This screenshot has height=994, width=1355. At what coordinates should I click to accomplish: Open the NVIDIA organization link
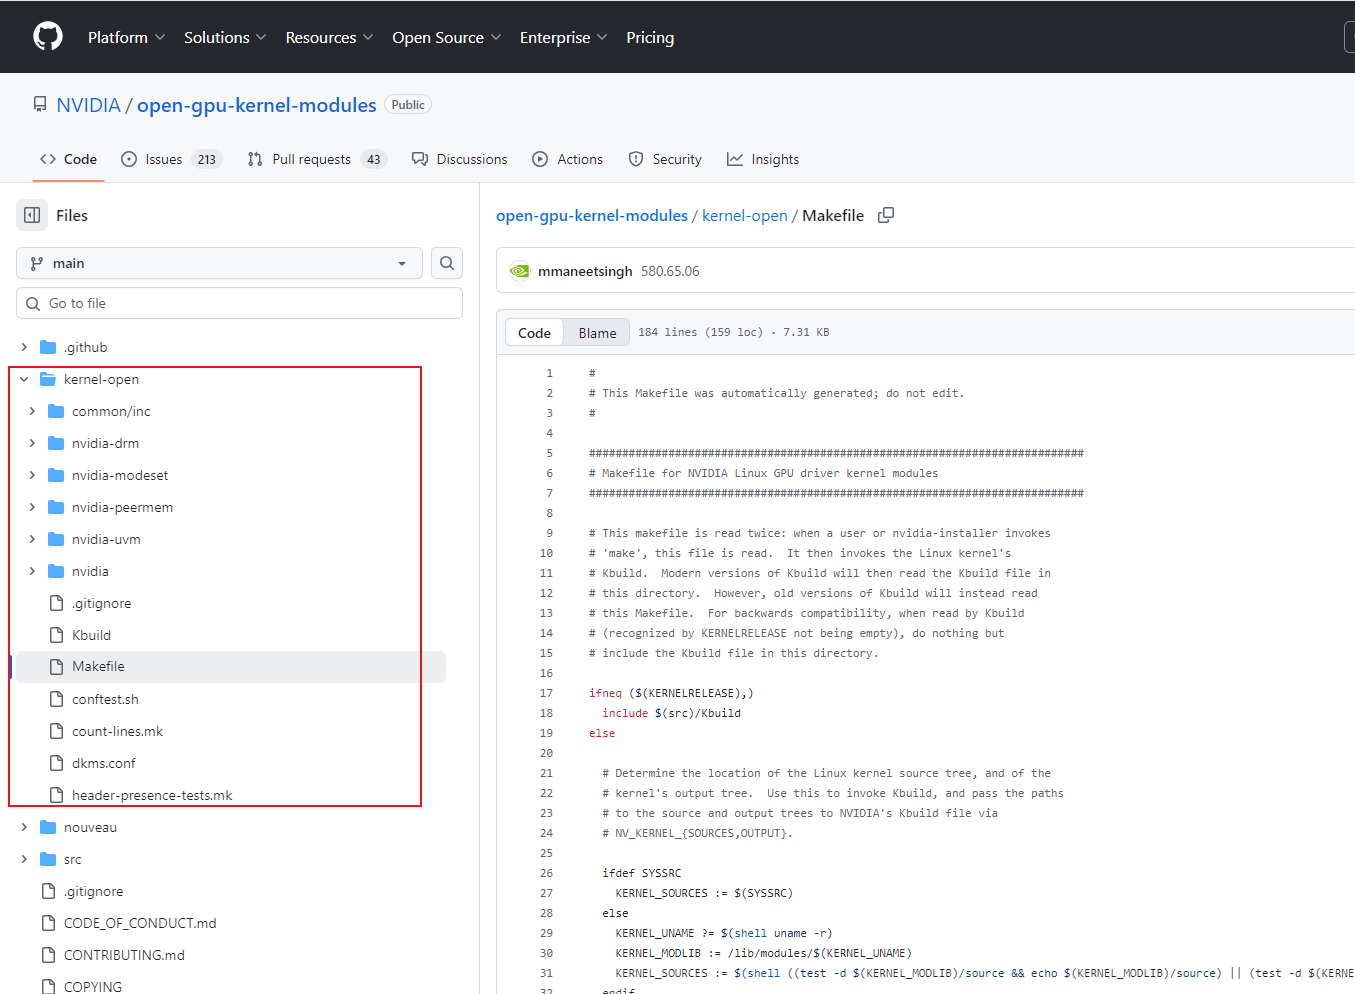(x=88, y=105)
